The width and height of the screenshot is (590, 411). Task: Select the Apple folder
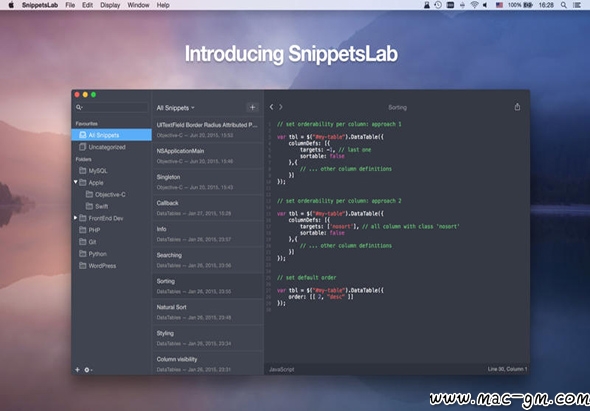point(111,183)
